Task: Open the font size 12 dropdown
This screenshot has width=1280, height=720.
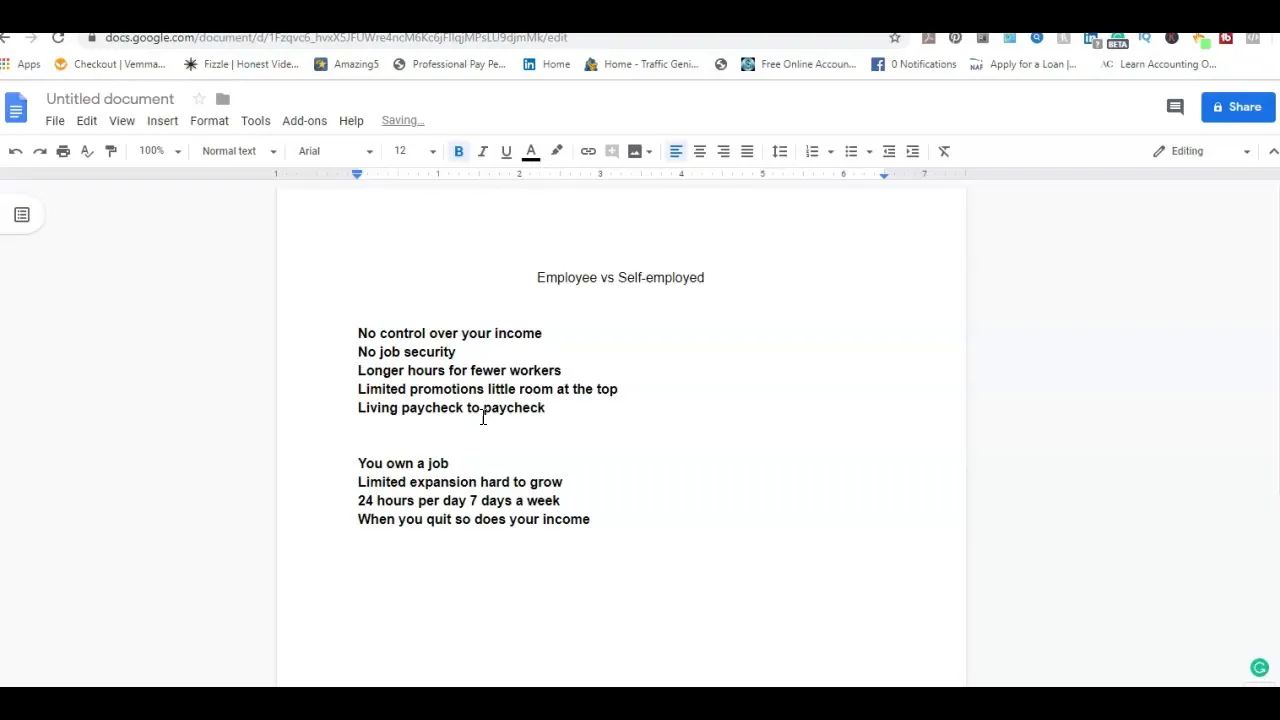Action: pyautogui.click(x=413, y=151)
